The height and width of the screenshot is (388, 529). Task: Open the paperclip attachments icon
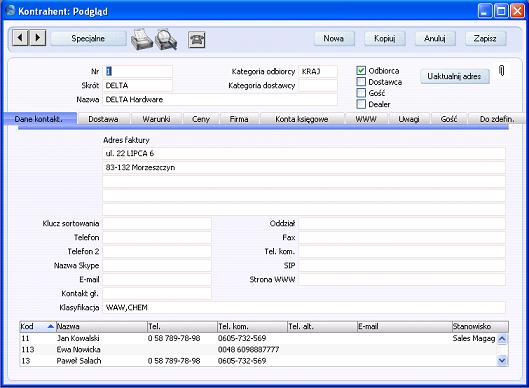(x=502, y=71)
